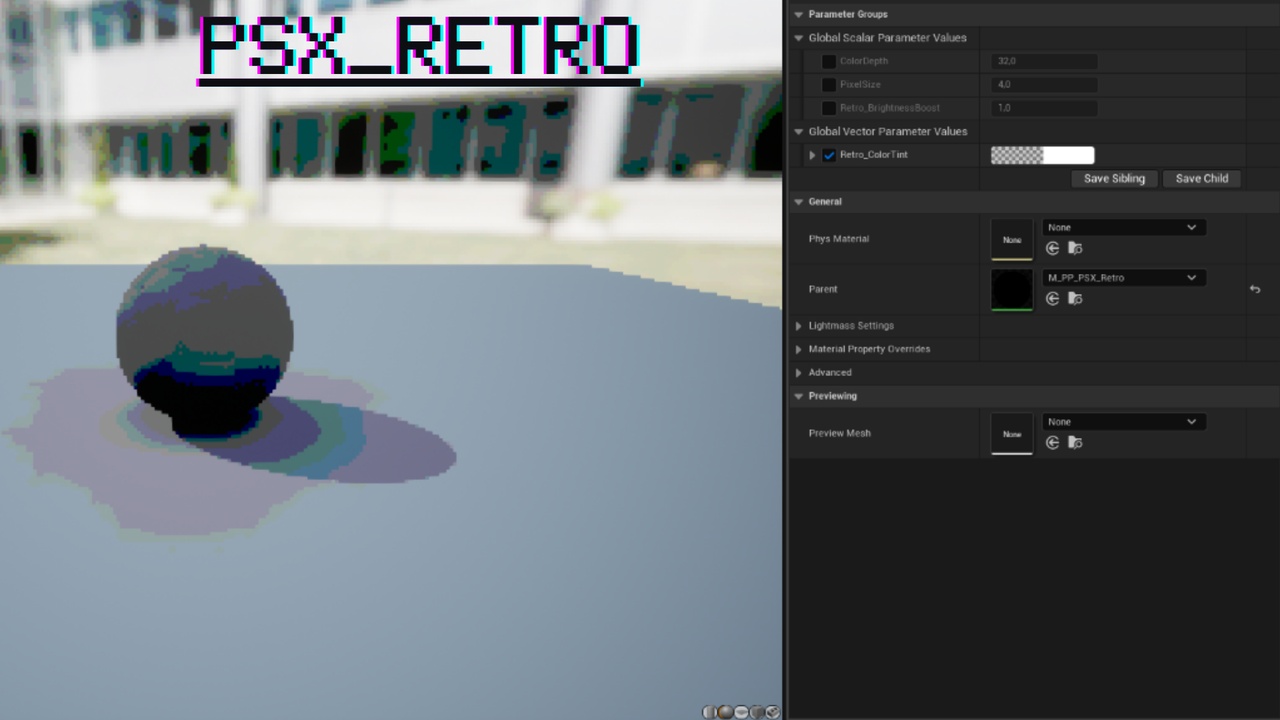1280x720 pixels.
Task: Choose the custom preview mesh icon
Action: (x=773, y=712)
